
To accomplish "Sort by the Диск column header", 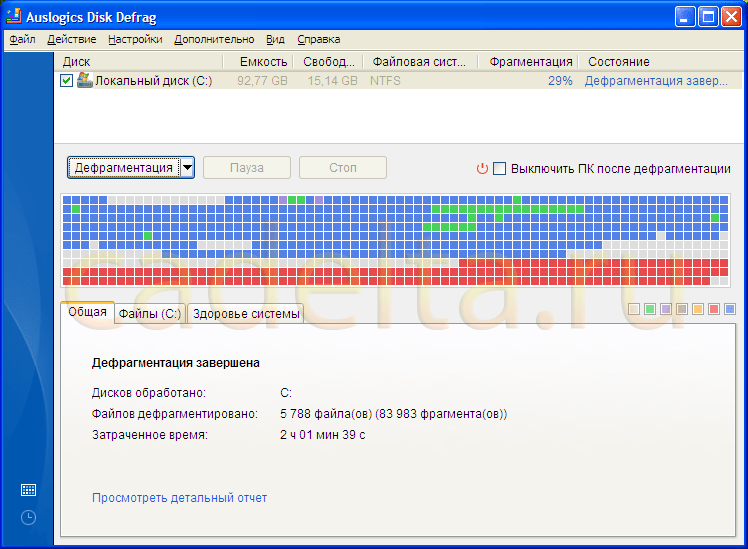I will pyautogui.click(x=138, y=62).
